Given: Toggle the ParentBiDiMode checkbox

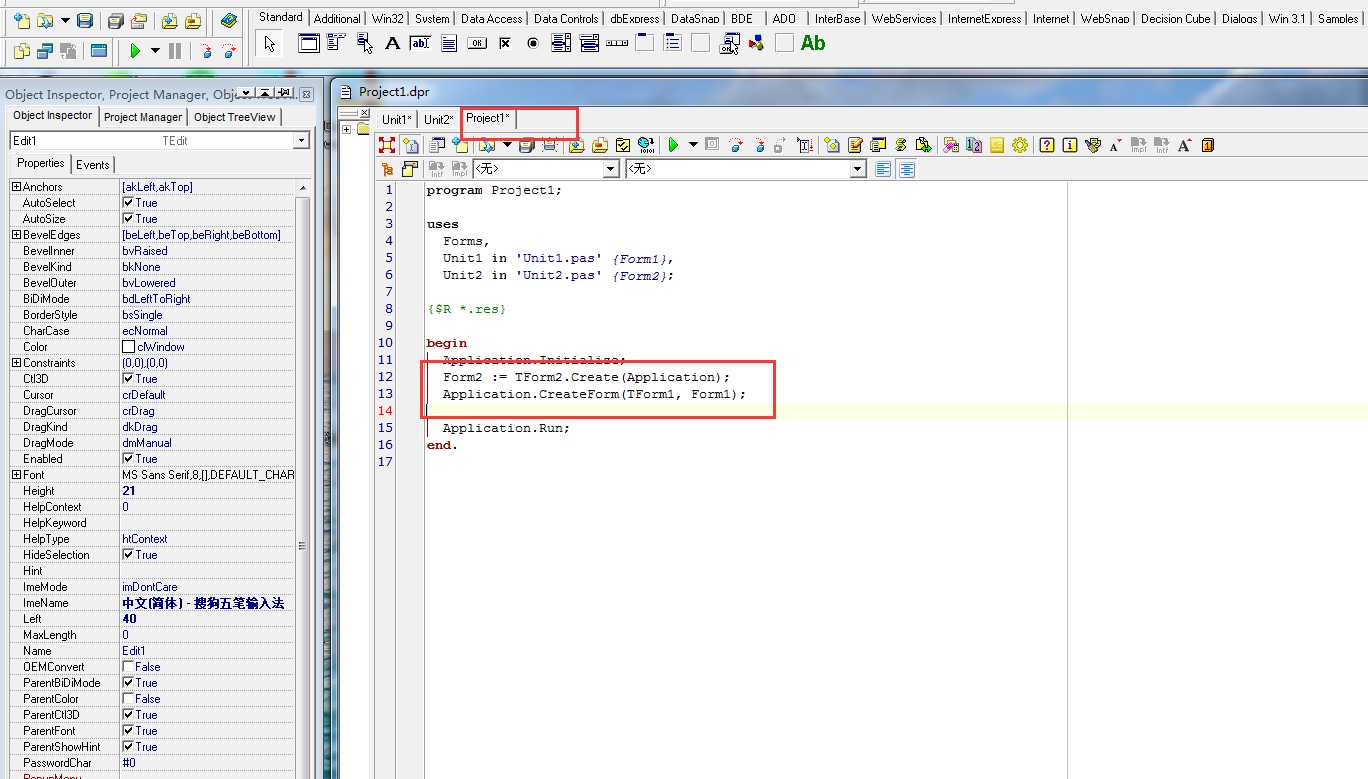Looking at the screenshot, I should [128, 683].
